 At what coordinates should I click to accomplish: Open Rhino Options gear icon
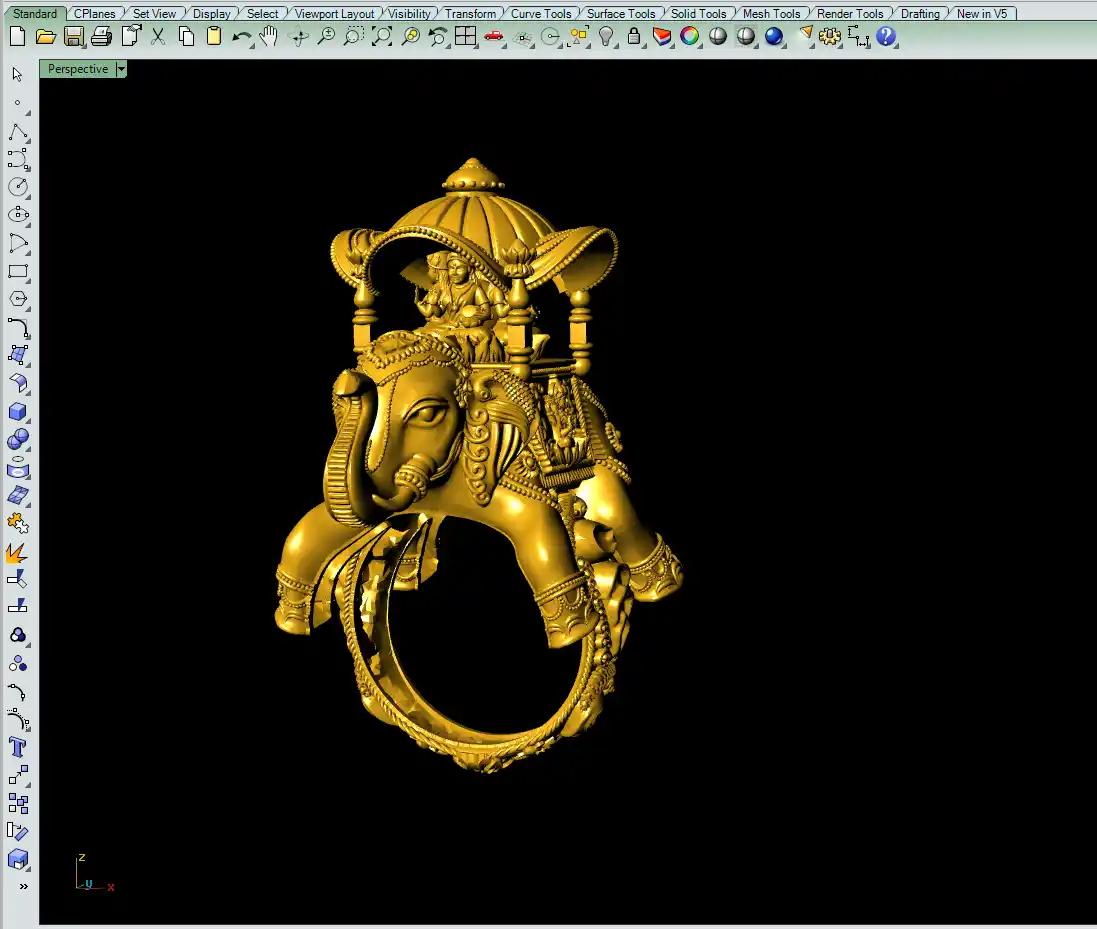(830, 37)
